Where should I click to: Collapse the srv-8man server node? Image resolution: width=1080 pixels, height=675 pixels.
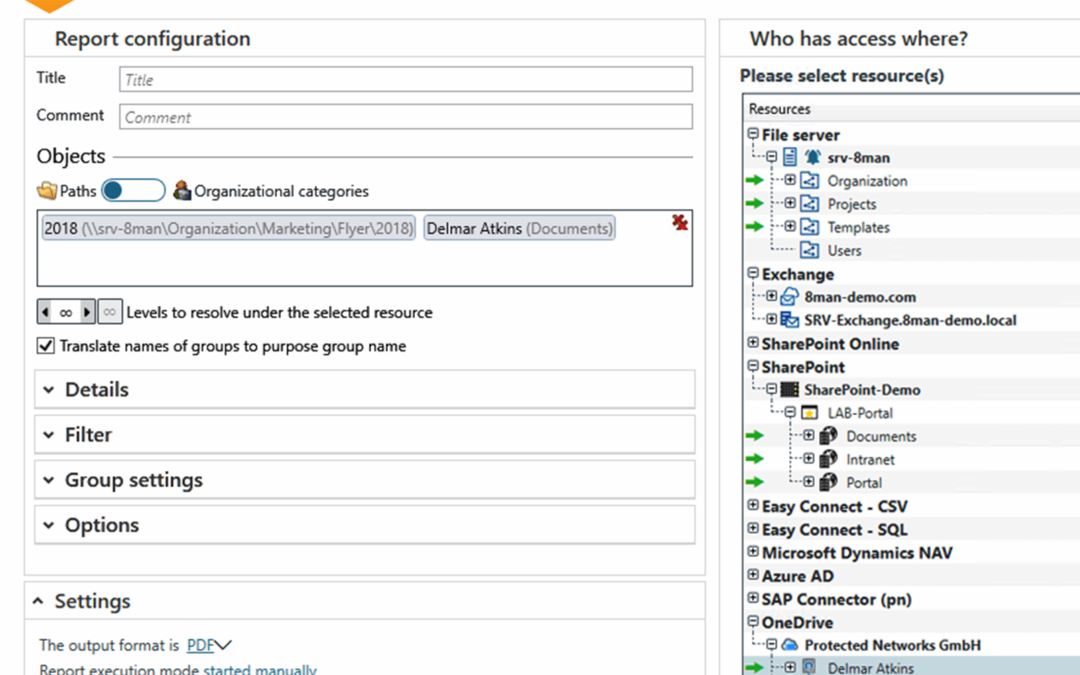[x=771, y=157]
